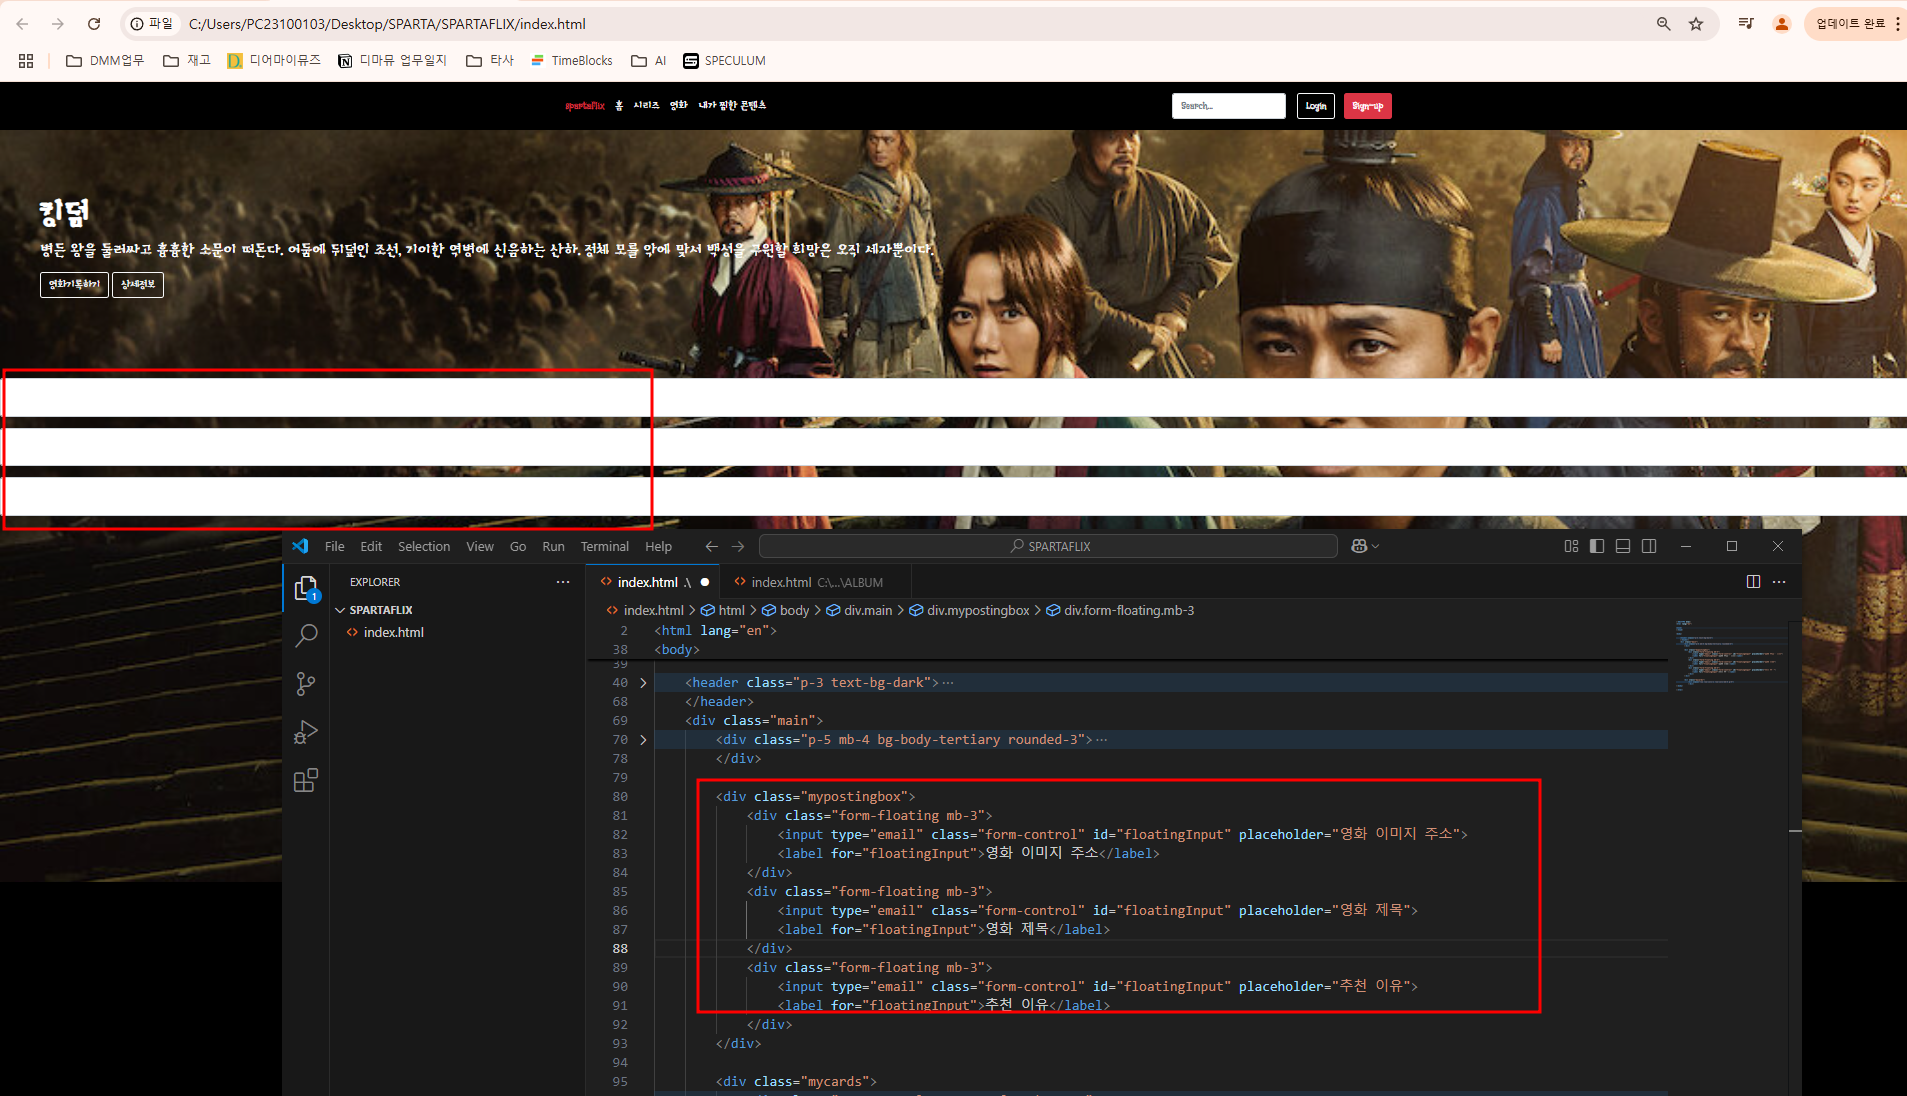The width and height of the screenshot is (1907, 1096).
Task: Split the editor right in VS Code
Action: (x=1753, y=582)
